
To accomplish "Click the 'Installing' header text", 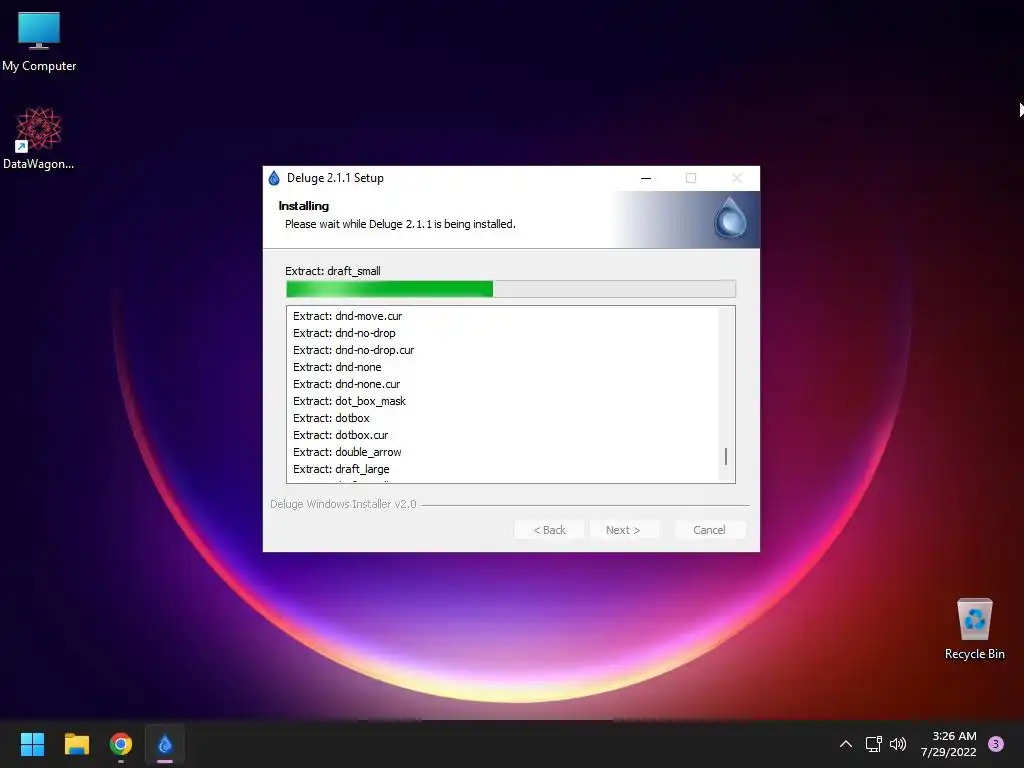I will tap(304, 206).
